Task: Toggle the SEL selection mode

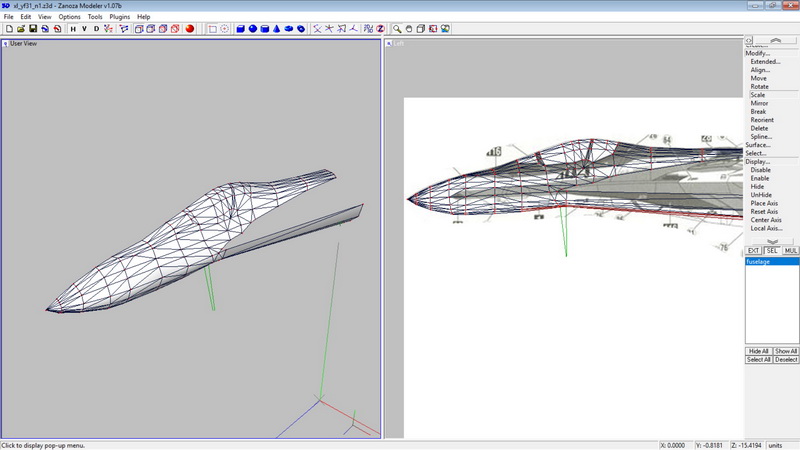Action: 771,250
